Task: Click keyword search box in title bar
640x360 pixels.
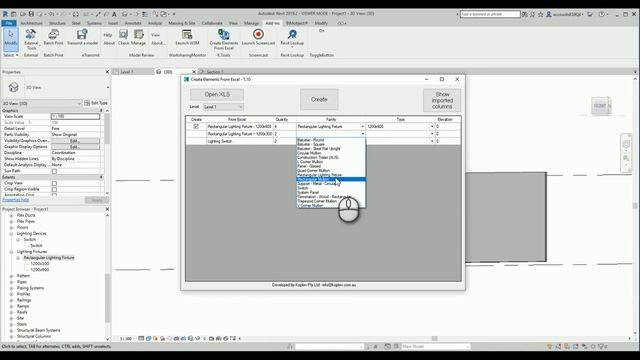Action: [x=490, y=14]
